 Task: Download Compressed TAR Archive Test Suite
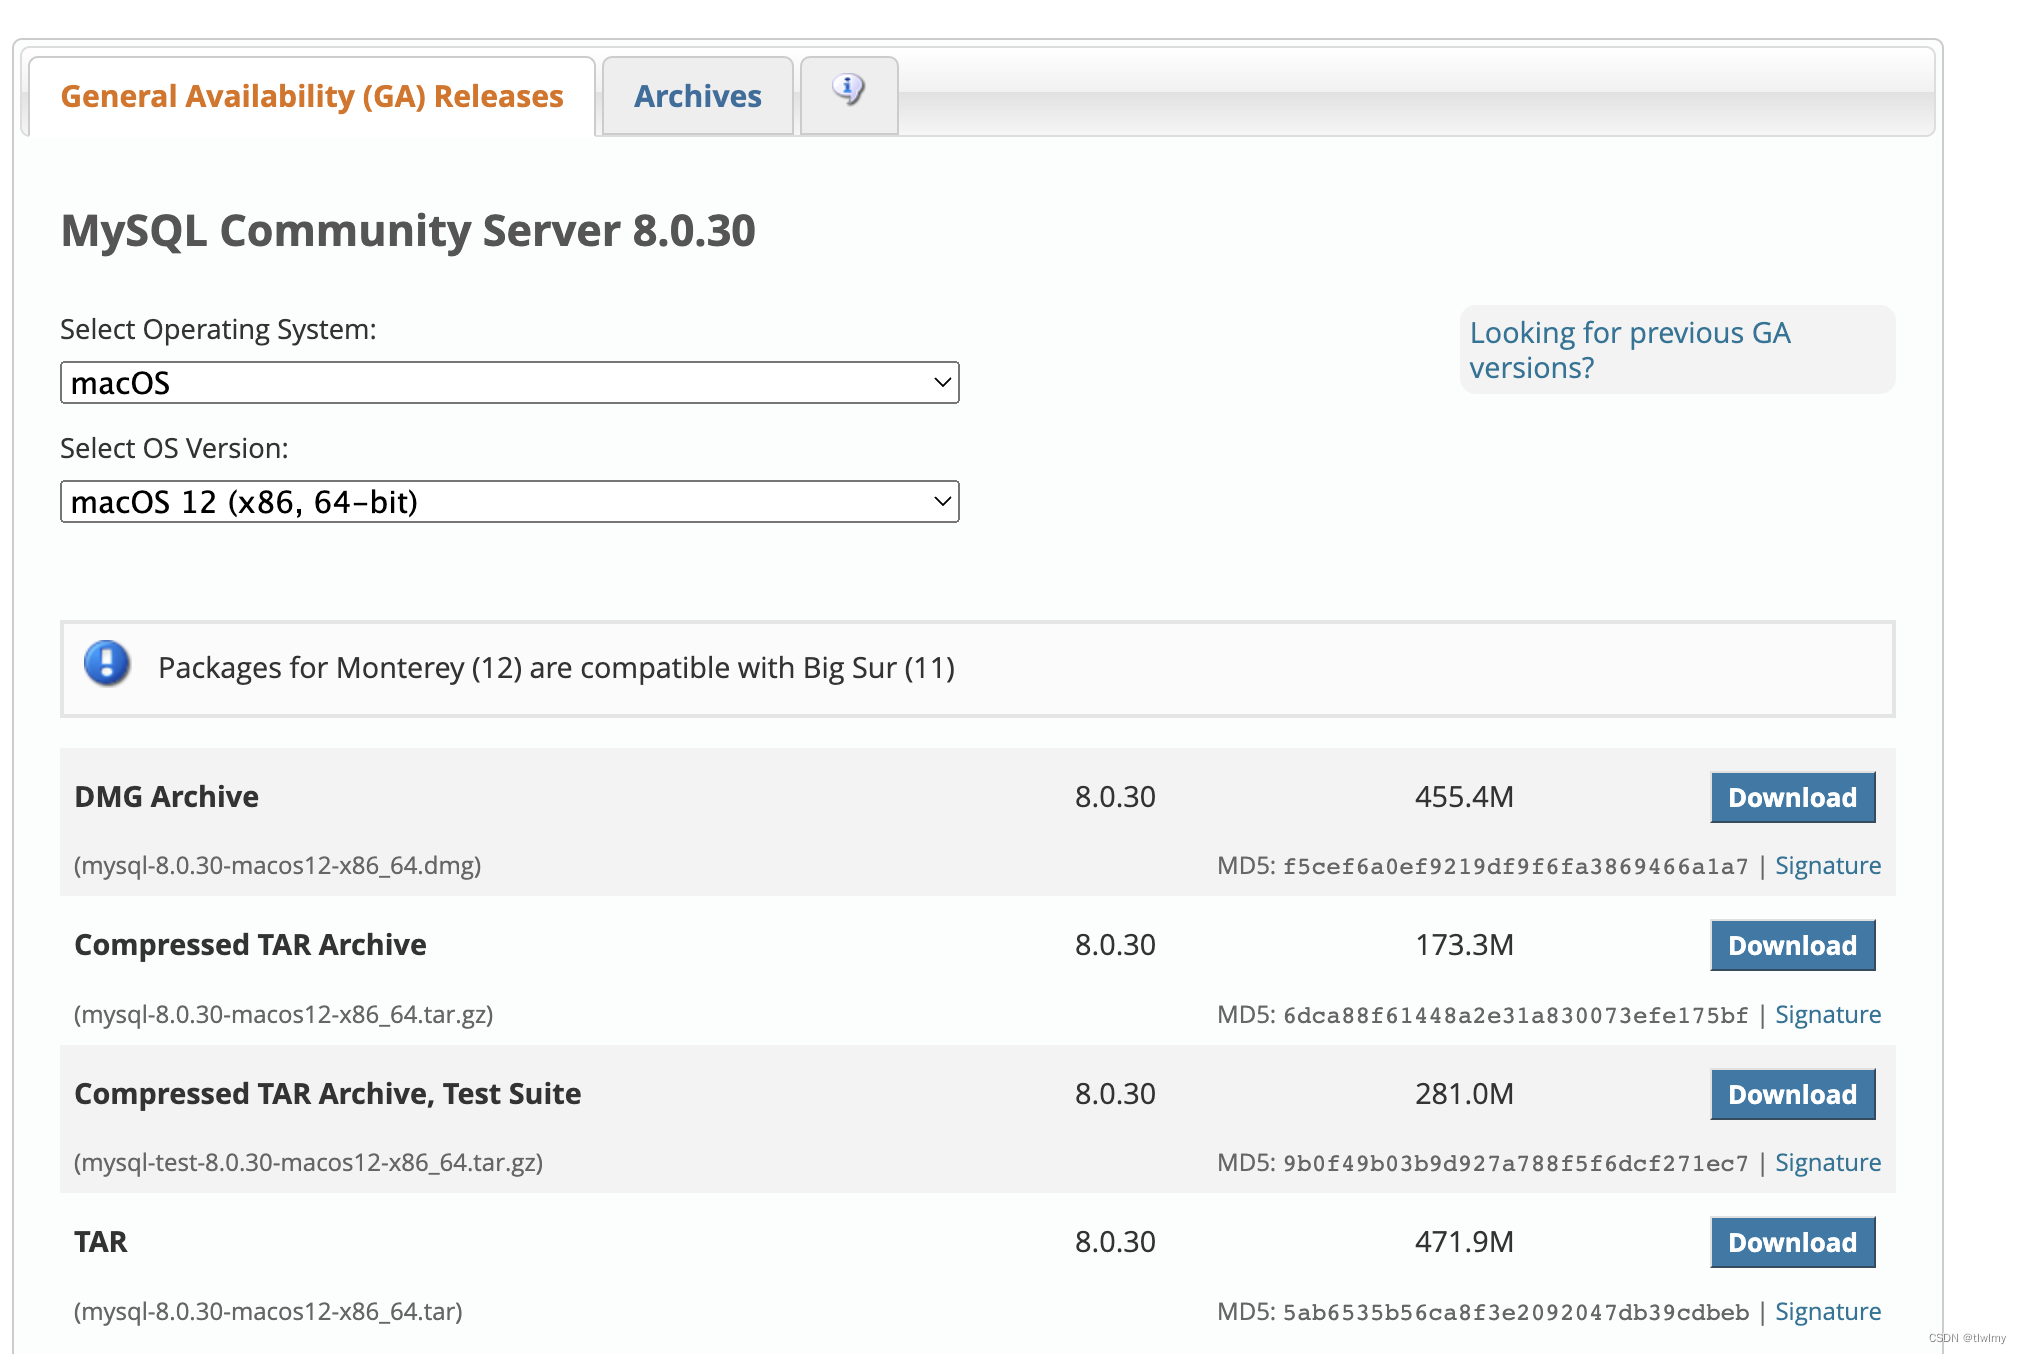pos(1791,1094)
